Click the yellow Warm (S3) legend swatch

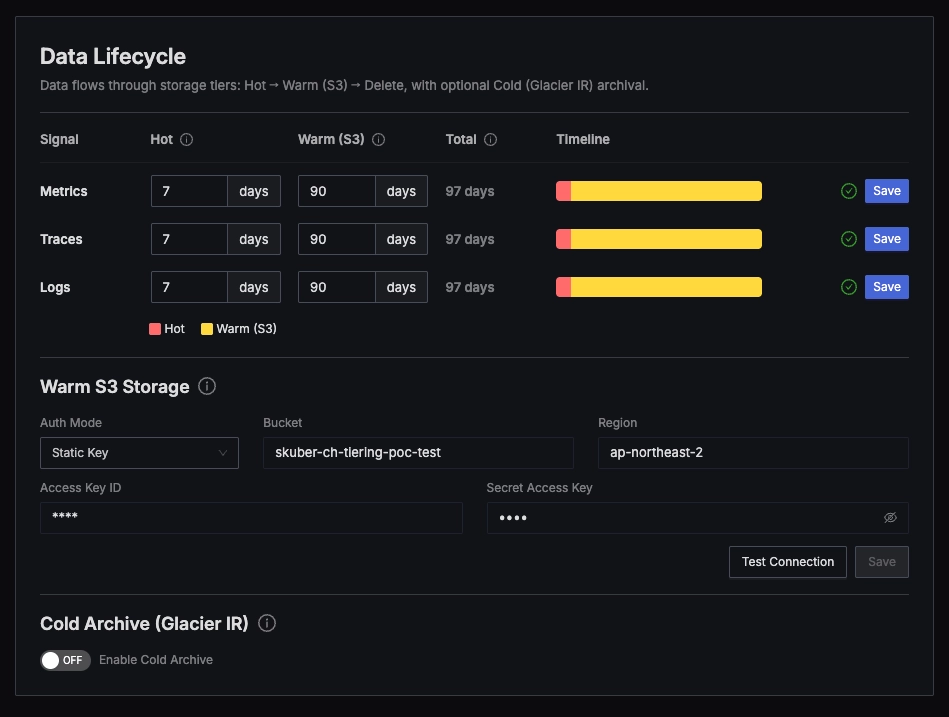click(x=207, y=329)
